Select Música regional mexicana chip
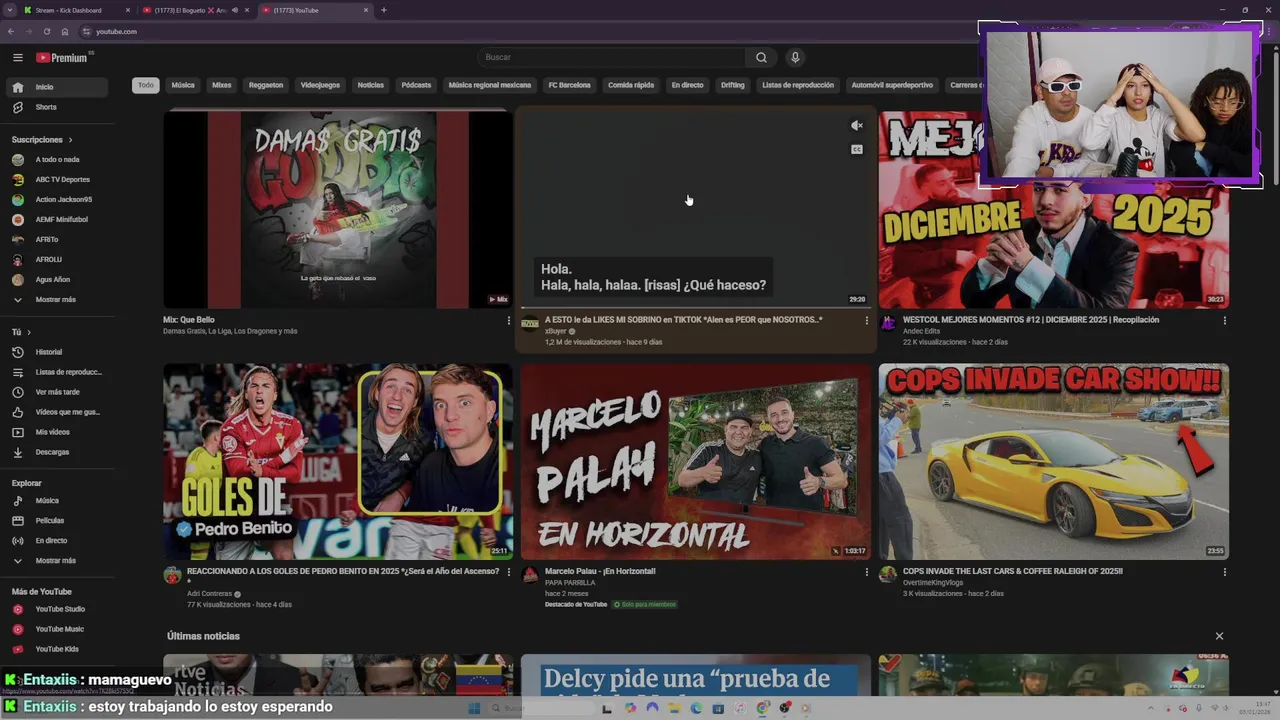The image size is (1280, 720). [490, 85]
